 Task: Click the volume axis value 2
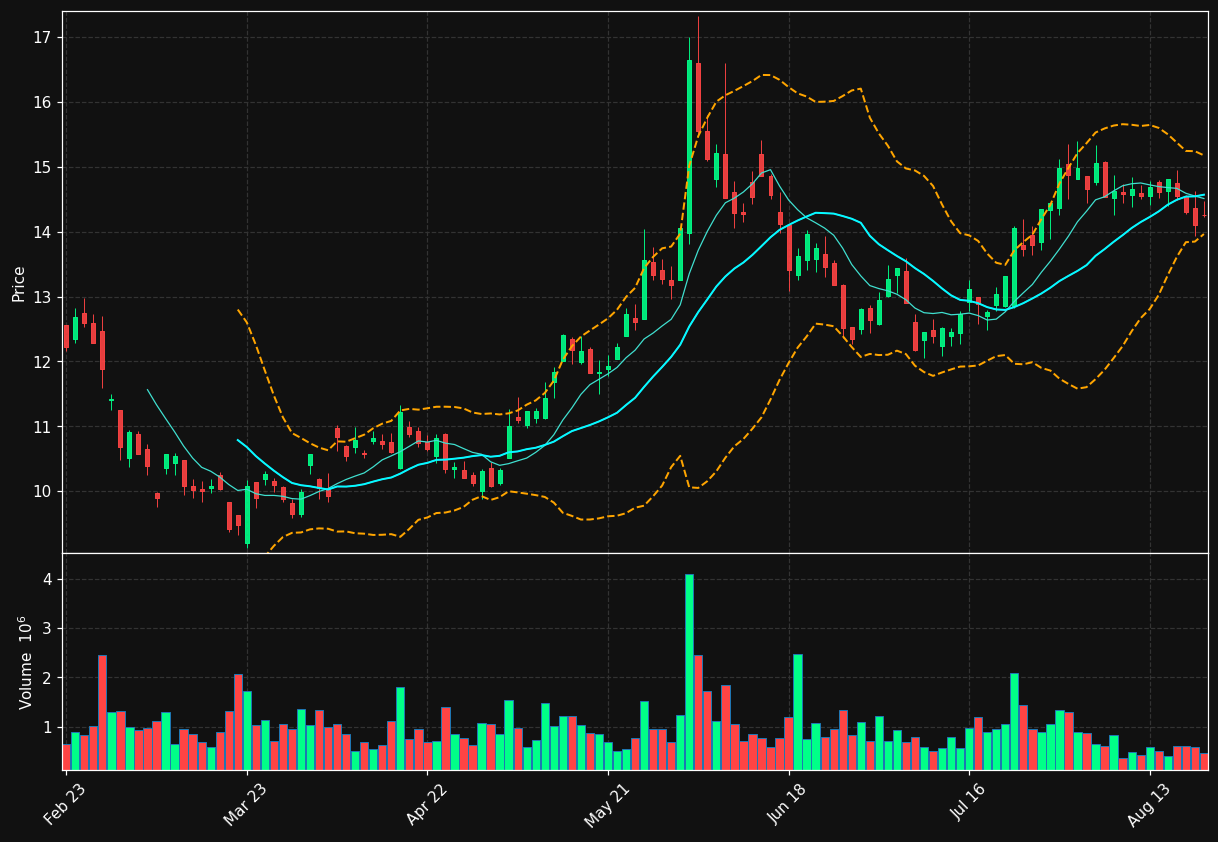47,678
